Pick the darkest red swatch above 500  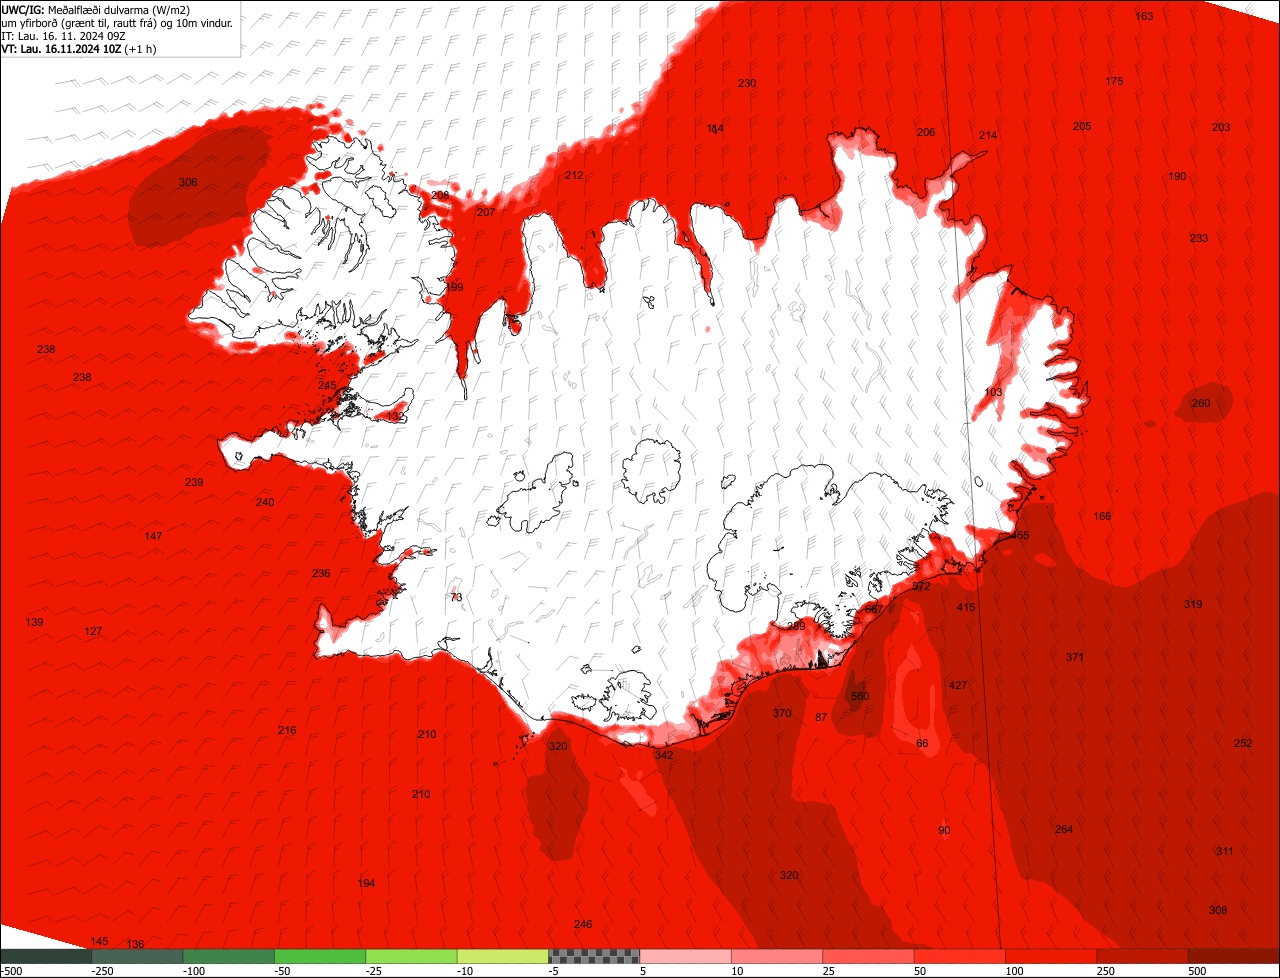[x=1234, y=956]
